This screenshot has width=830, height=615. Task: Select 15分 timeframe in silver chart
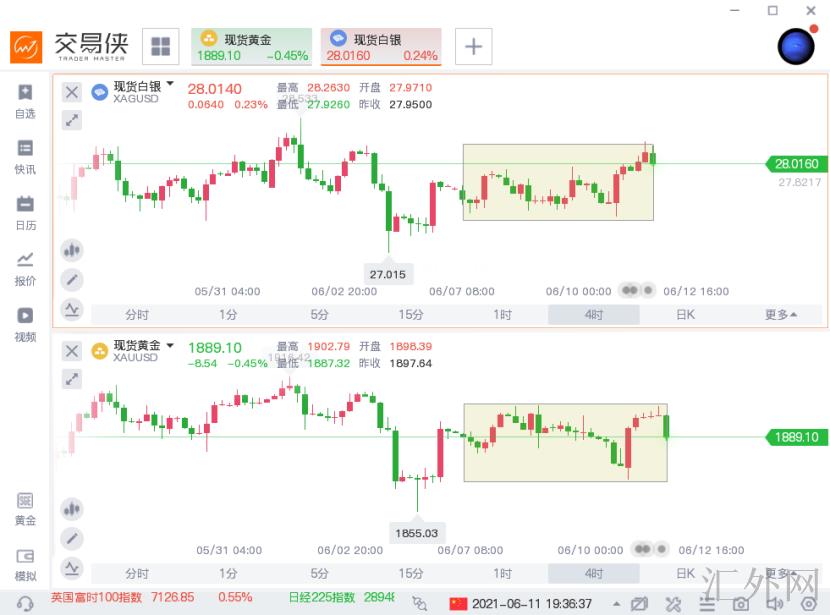(411, 315)
